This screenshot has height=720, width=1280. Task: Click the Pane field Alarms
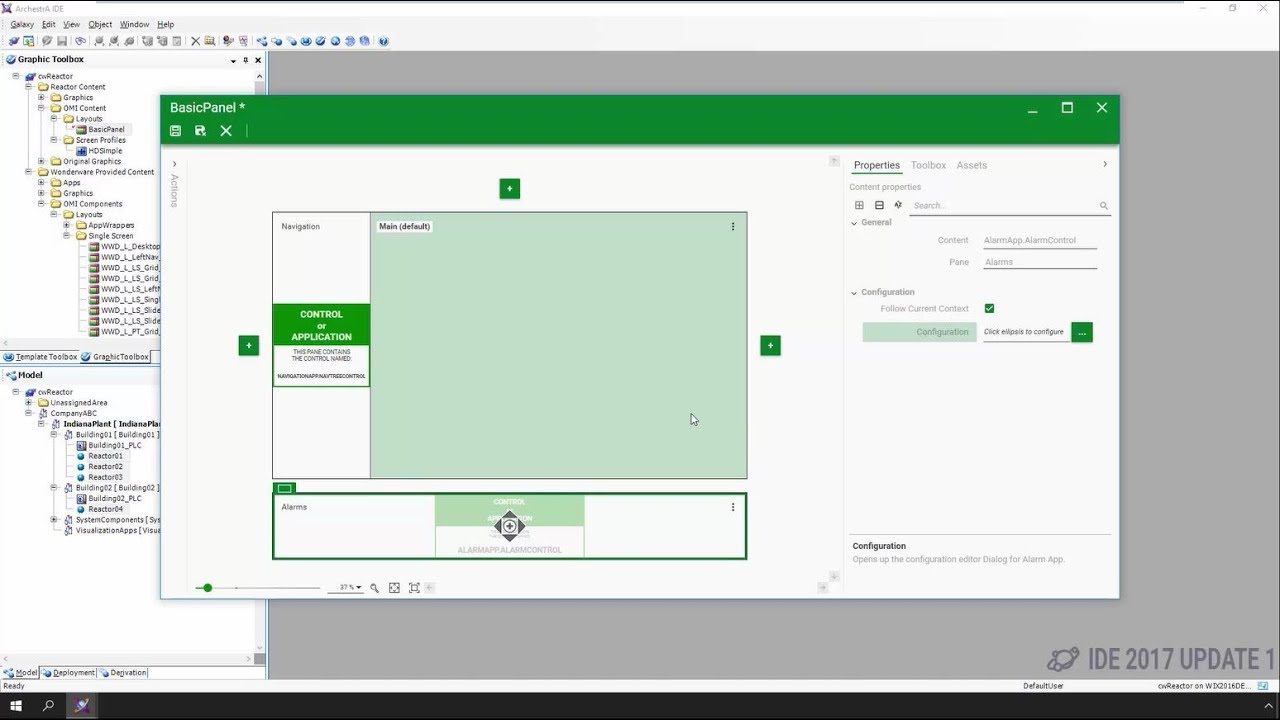tap(1040, 262)
